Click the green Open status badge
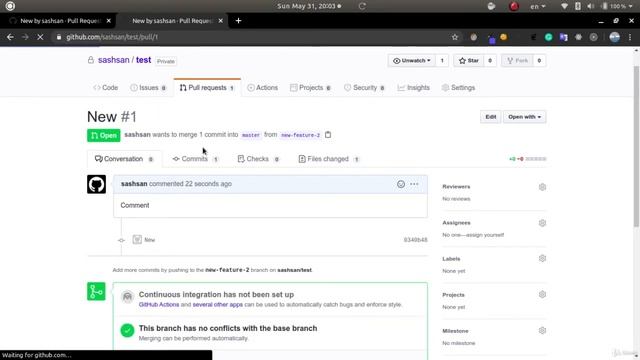This screenshot has height=360, width=640. 104,135
